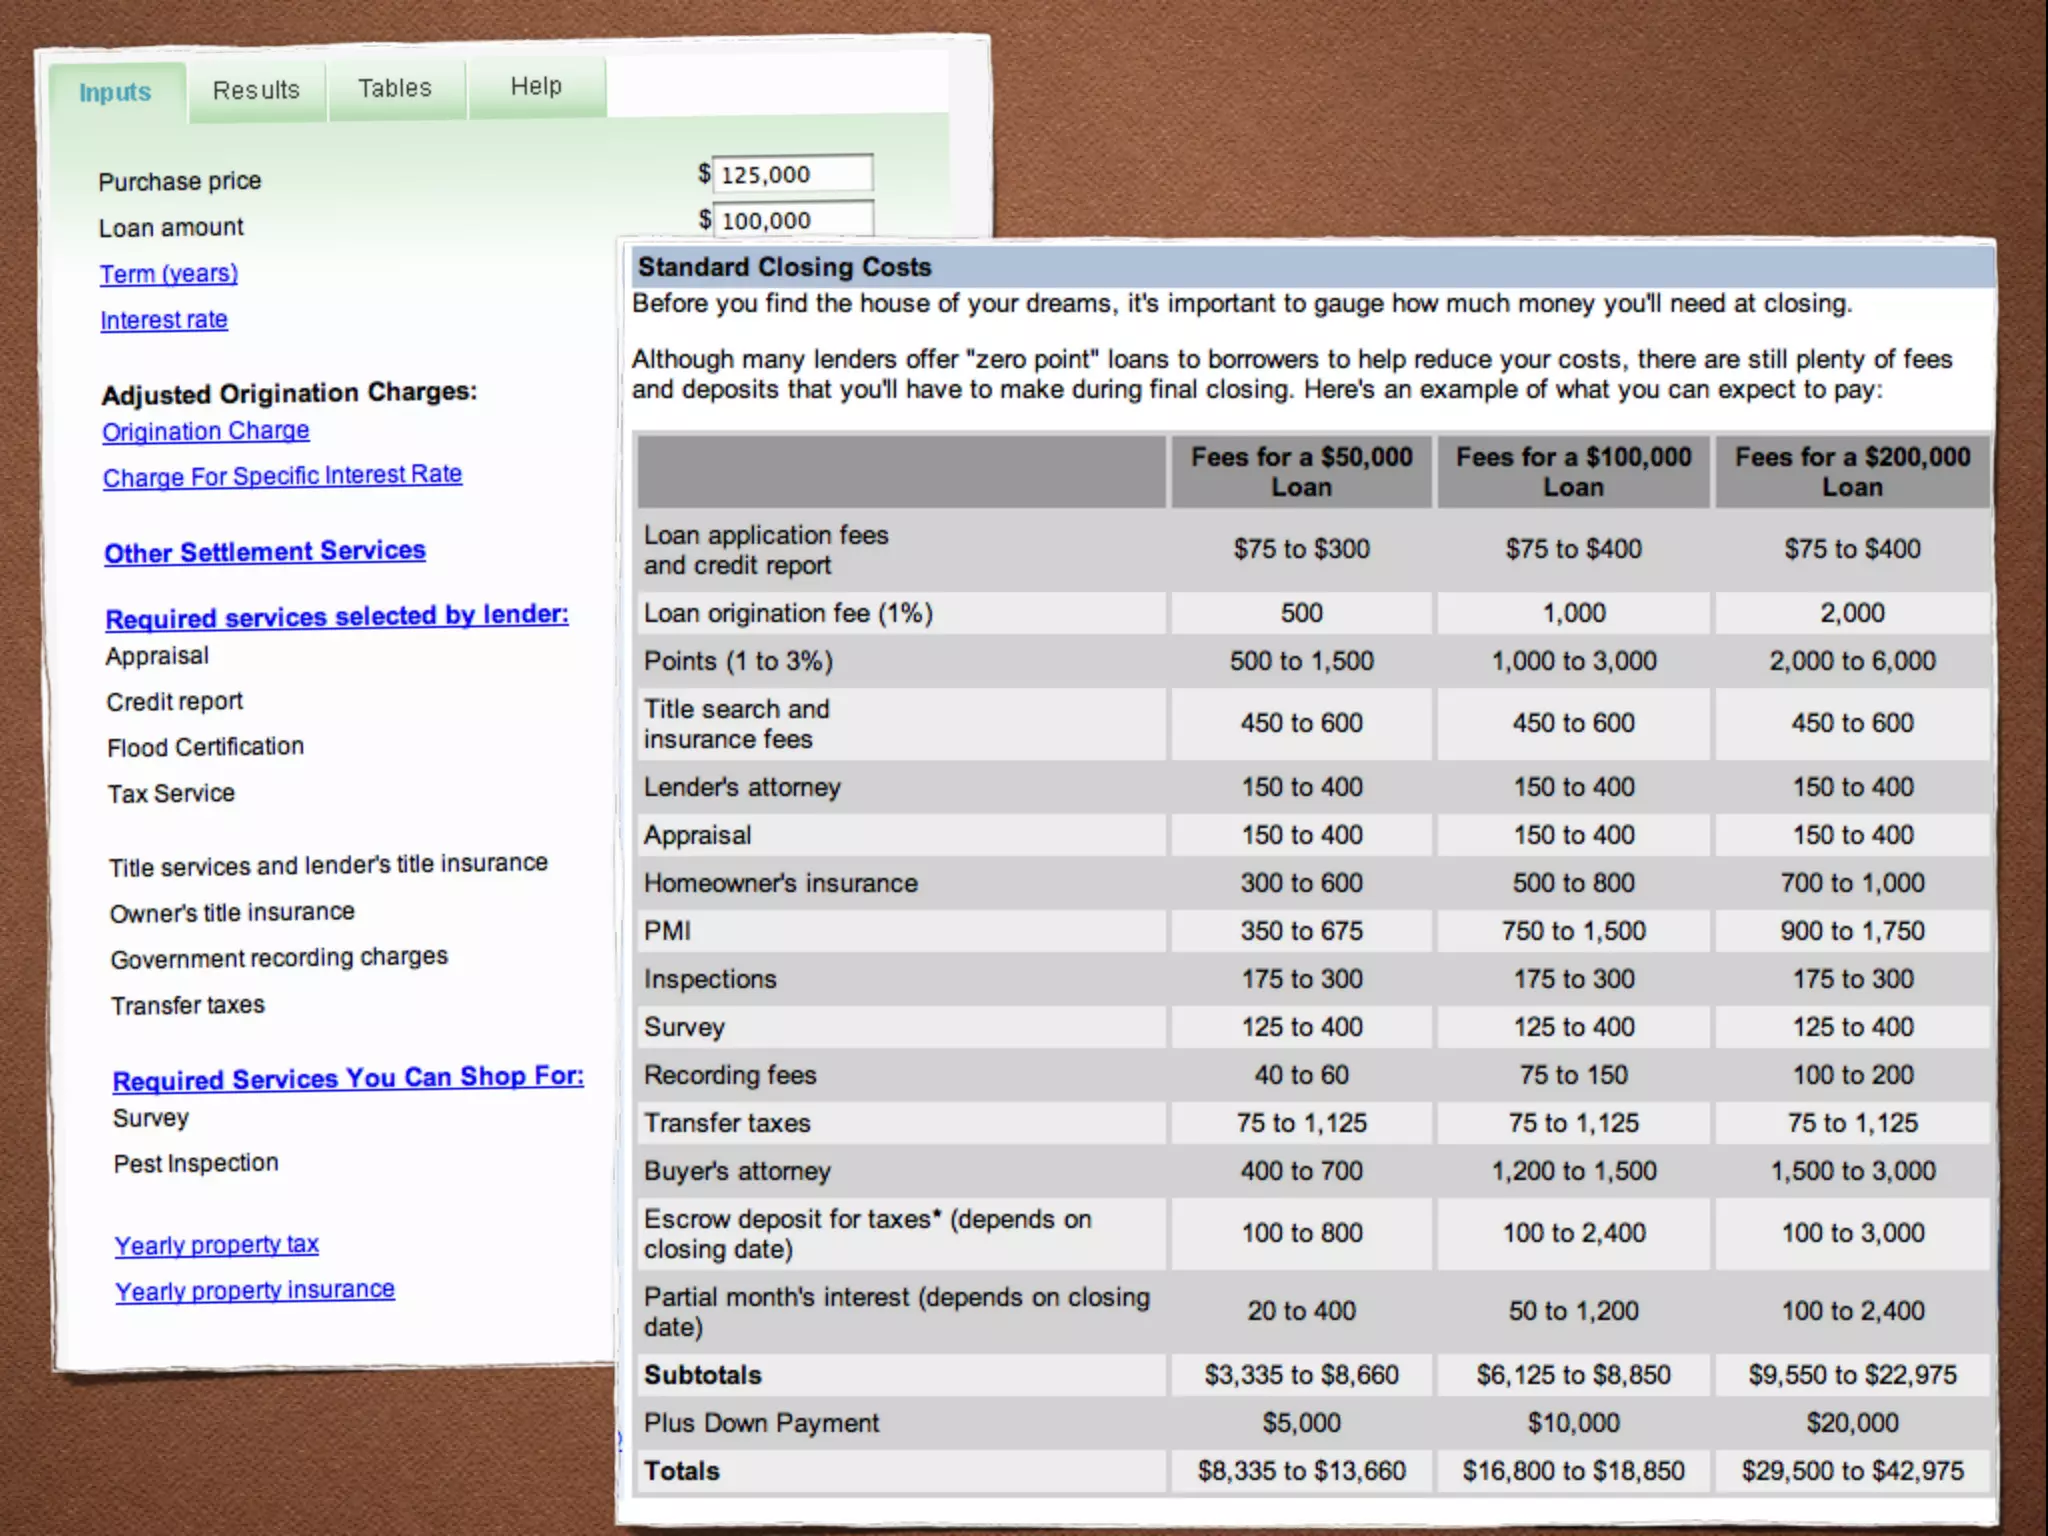2048x1536 pixels.
Task: Open the Help tab
Action: (x=536, y=87)
